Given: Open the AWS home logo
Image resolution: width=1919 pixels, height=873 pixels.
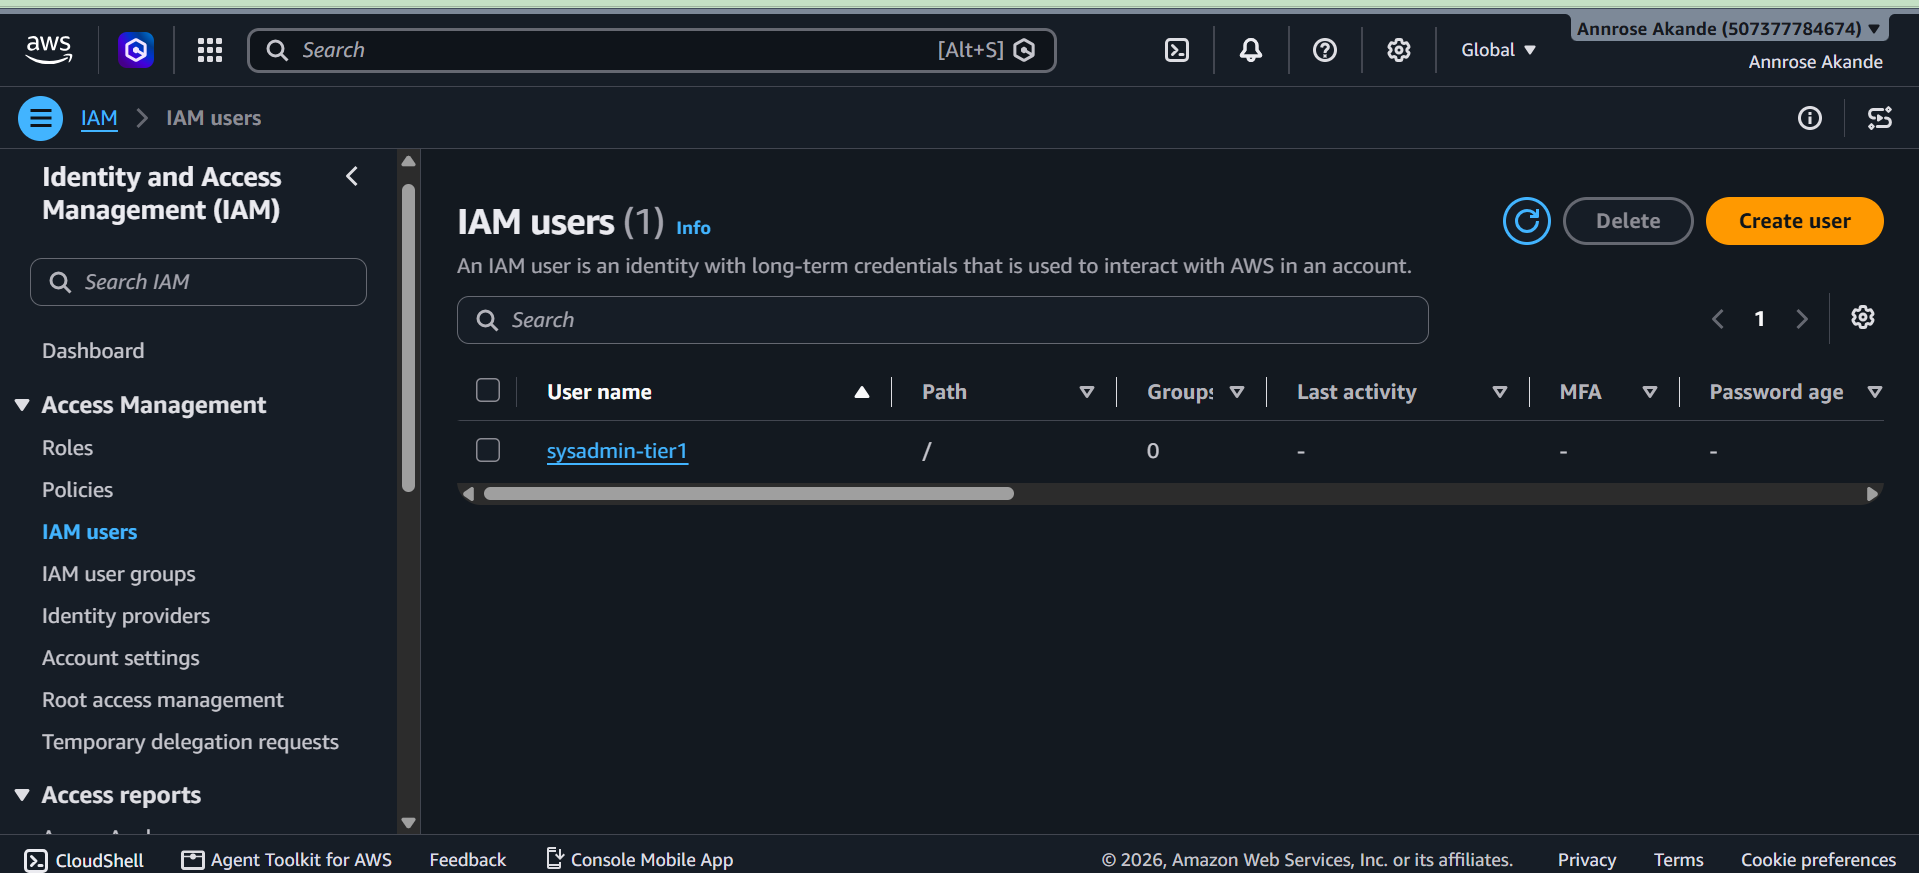Looking at the screenshot, I should (x=48, y=49).
